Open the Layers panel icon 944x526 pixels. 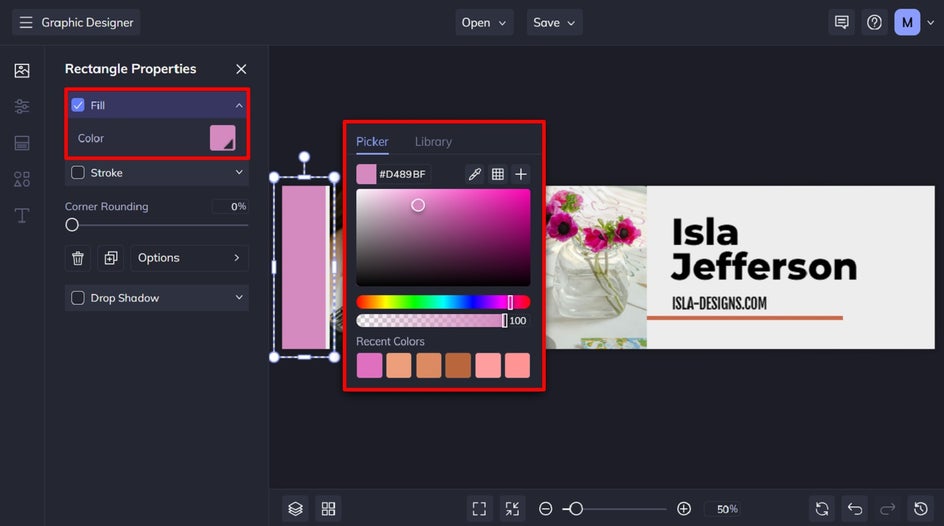pos(295,509)
